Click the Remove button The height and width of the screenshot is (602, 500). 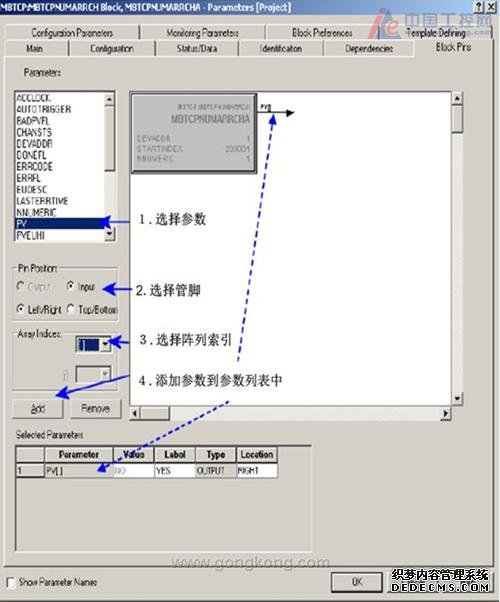[x=96, y=408]
